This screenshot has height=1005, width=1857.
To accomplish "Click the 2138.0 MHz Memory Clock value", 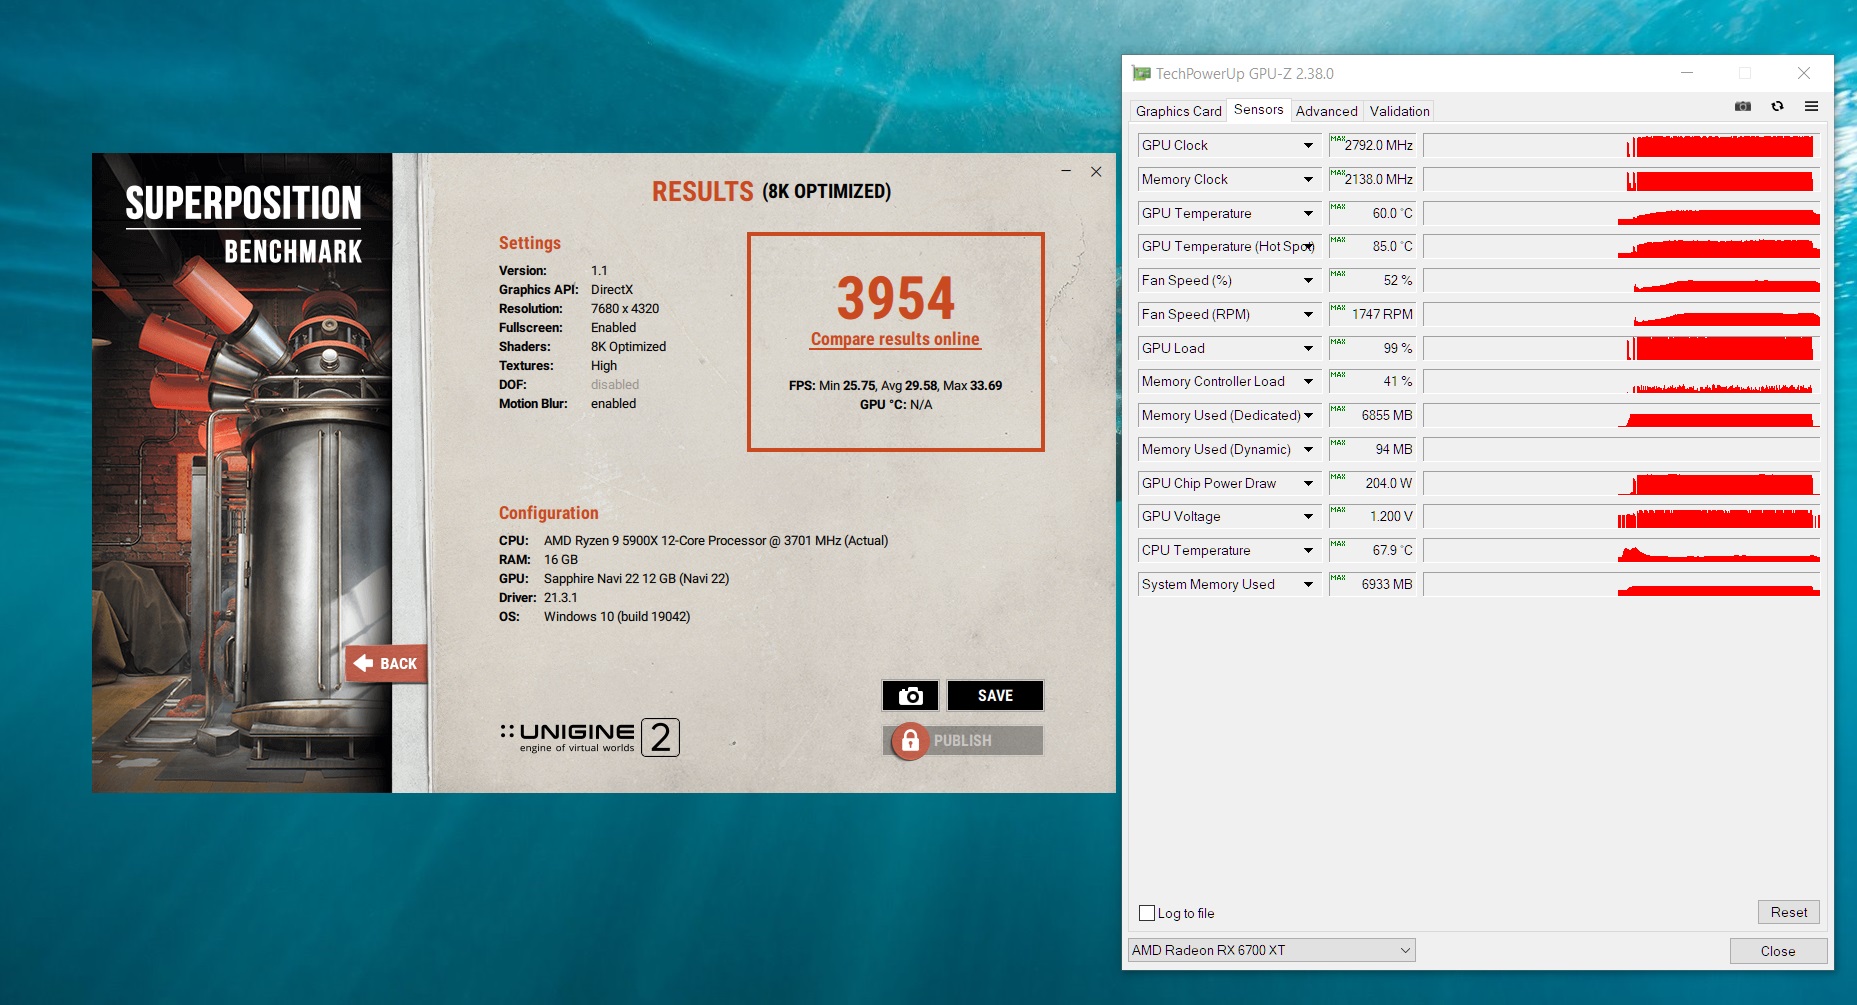I will point(1378,179).
